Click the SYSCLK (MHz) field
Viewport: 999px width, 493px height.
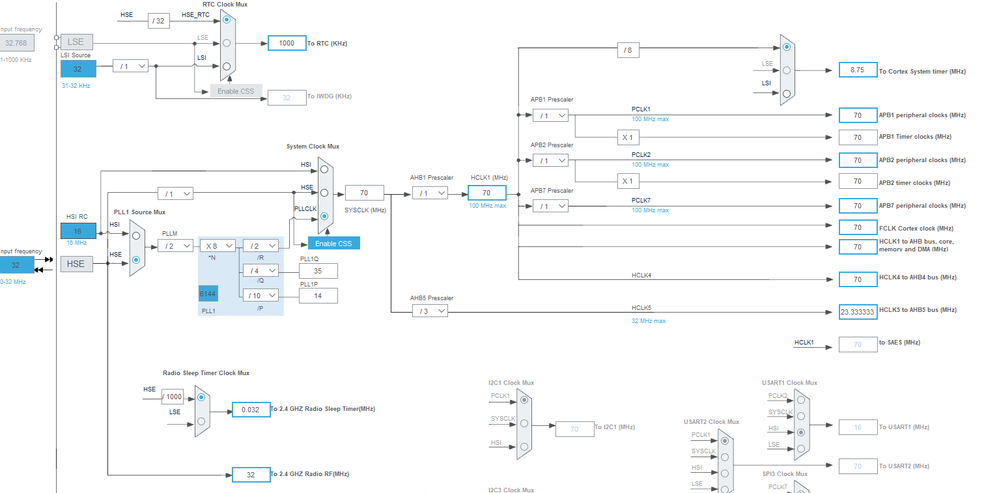click(364, 193)
